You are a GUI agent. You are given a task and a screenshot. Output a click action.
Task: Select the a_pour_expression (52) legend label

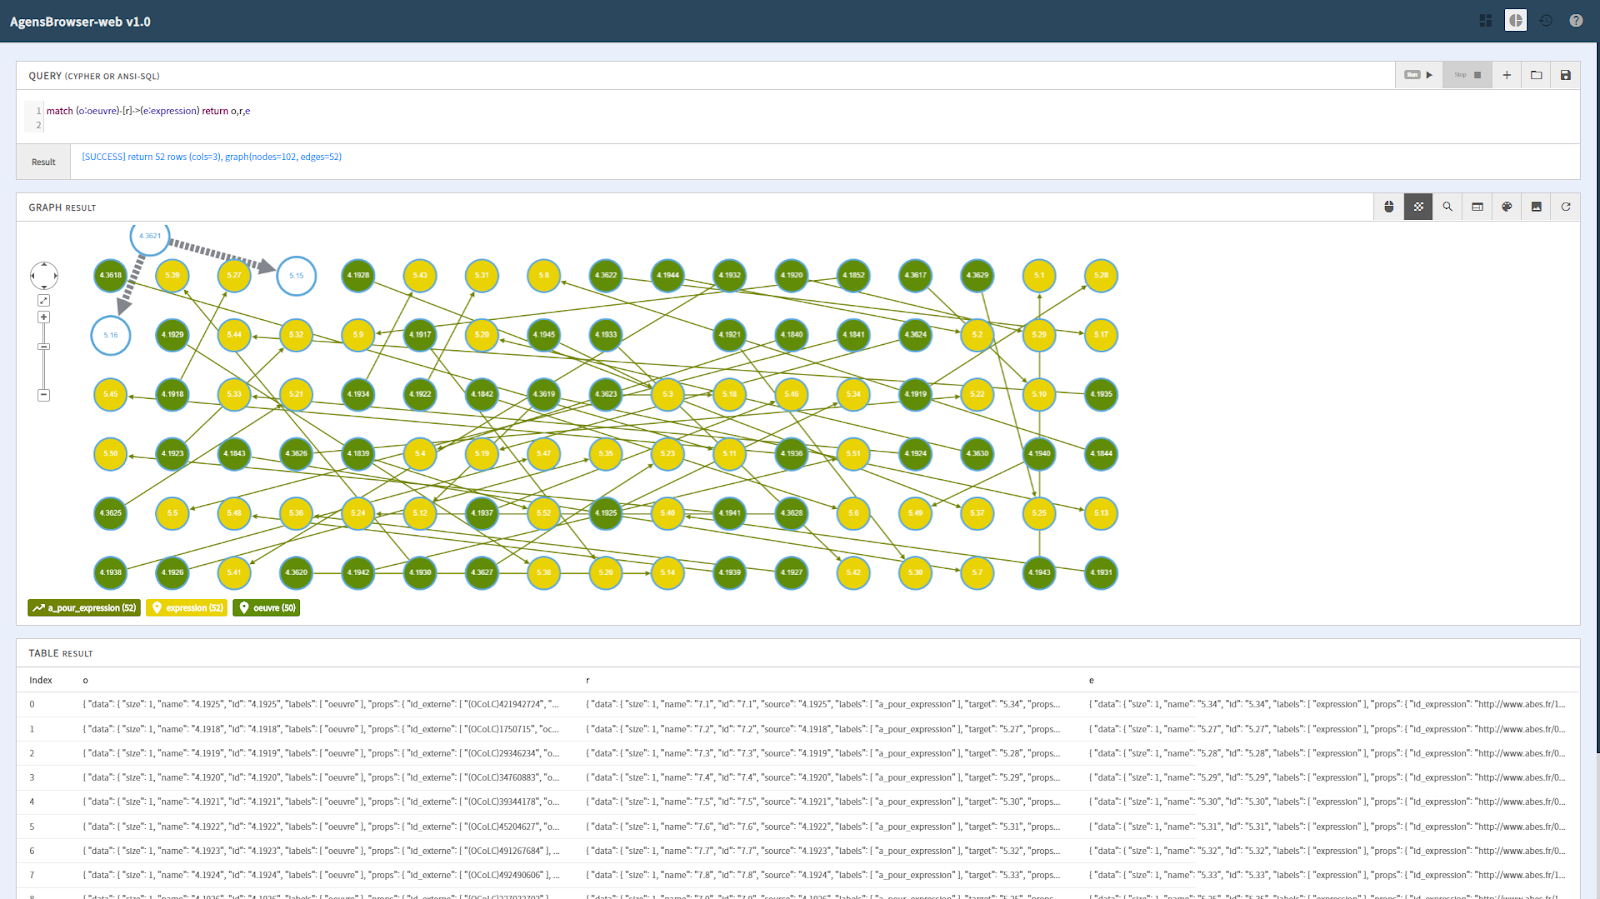tap(84, 608)
